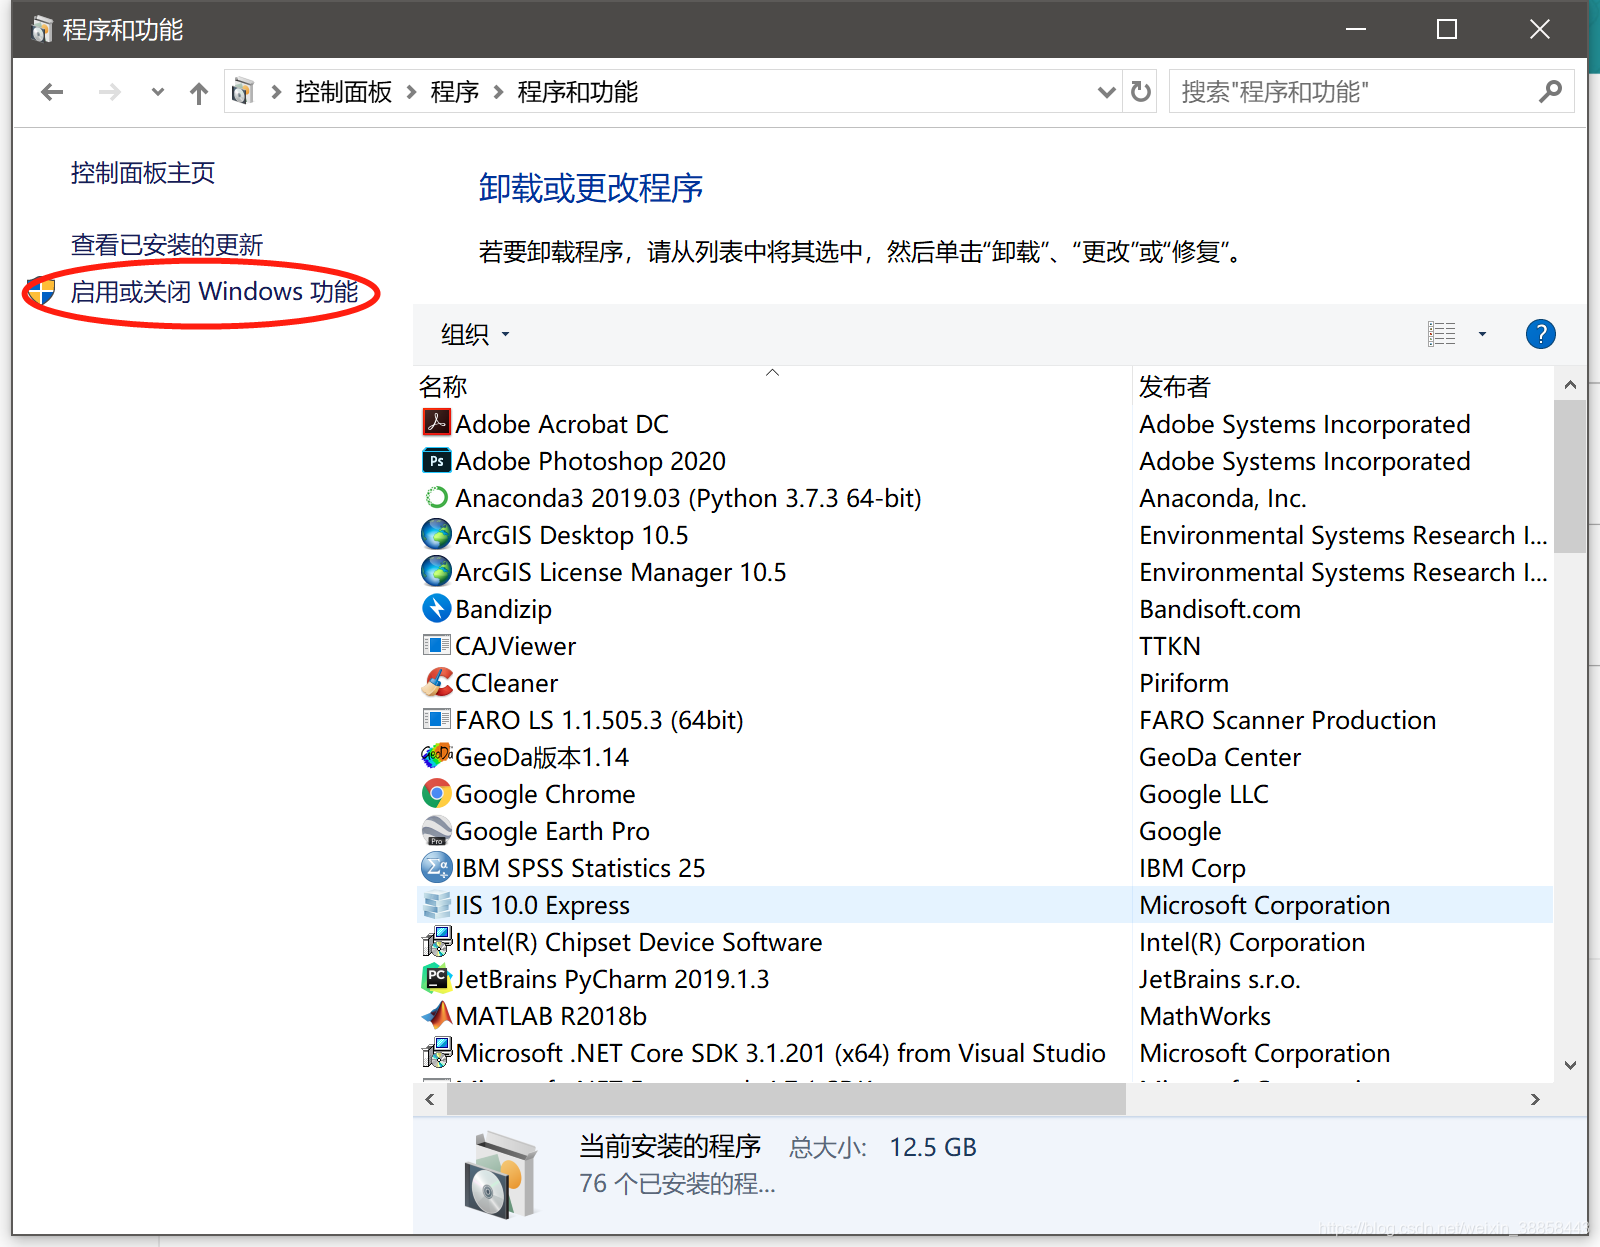Click publisher cell Anaconda, Inc.
The width and height of the screenshot is (1600, 1247).
1223,498
